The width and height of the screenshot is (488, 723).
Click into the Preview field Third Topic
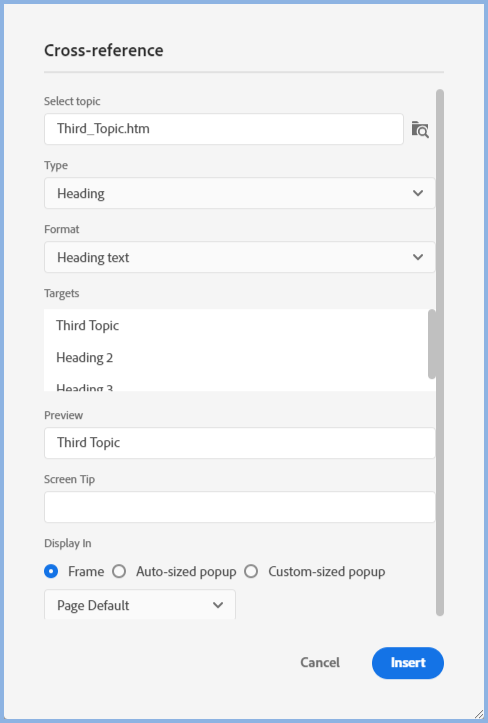239,443
